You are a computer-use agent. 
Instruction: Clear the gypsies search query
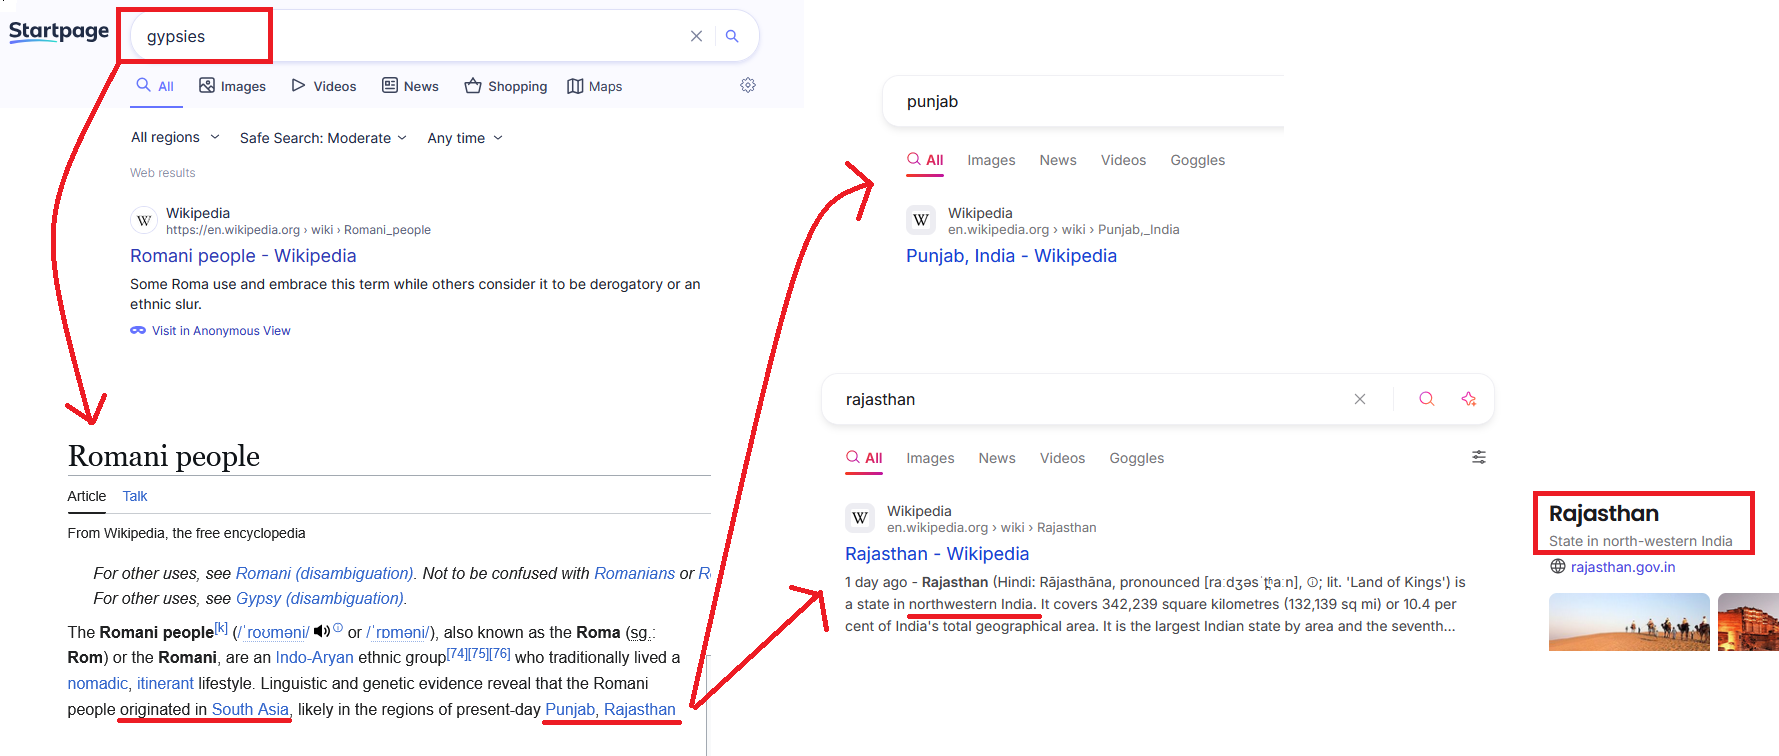tap(696, 36)
